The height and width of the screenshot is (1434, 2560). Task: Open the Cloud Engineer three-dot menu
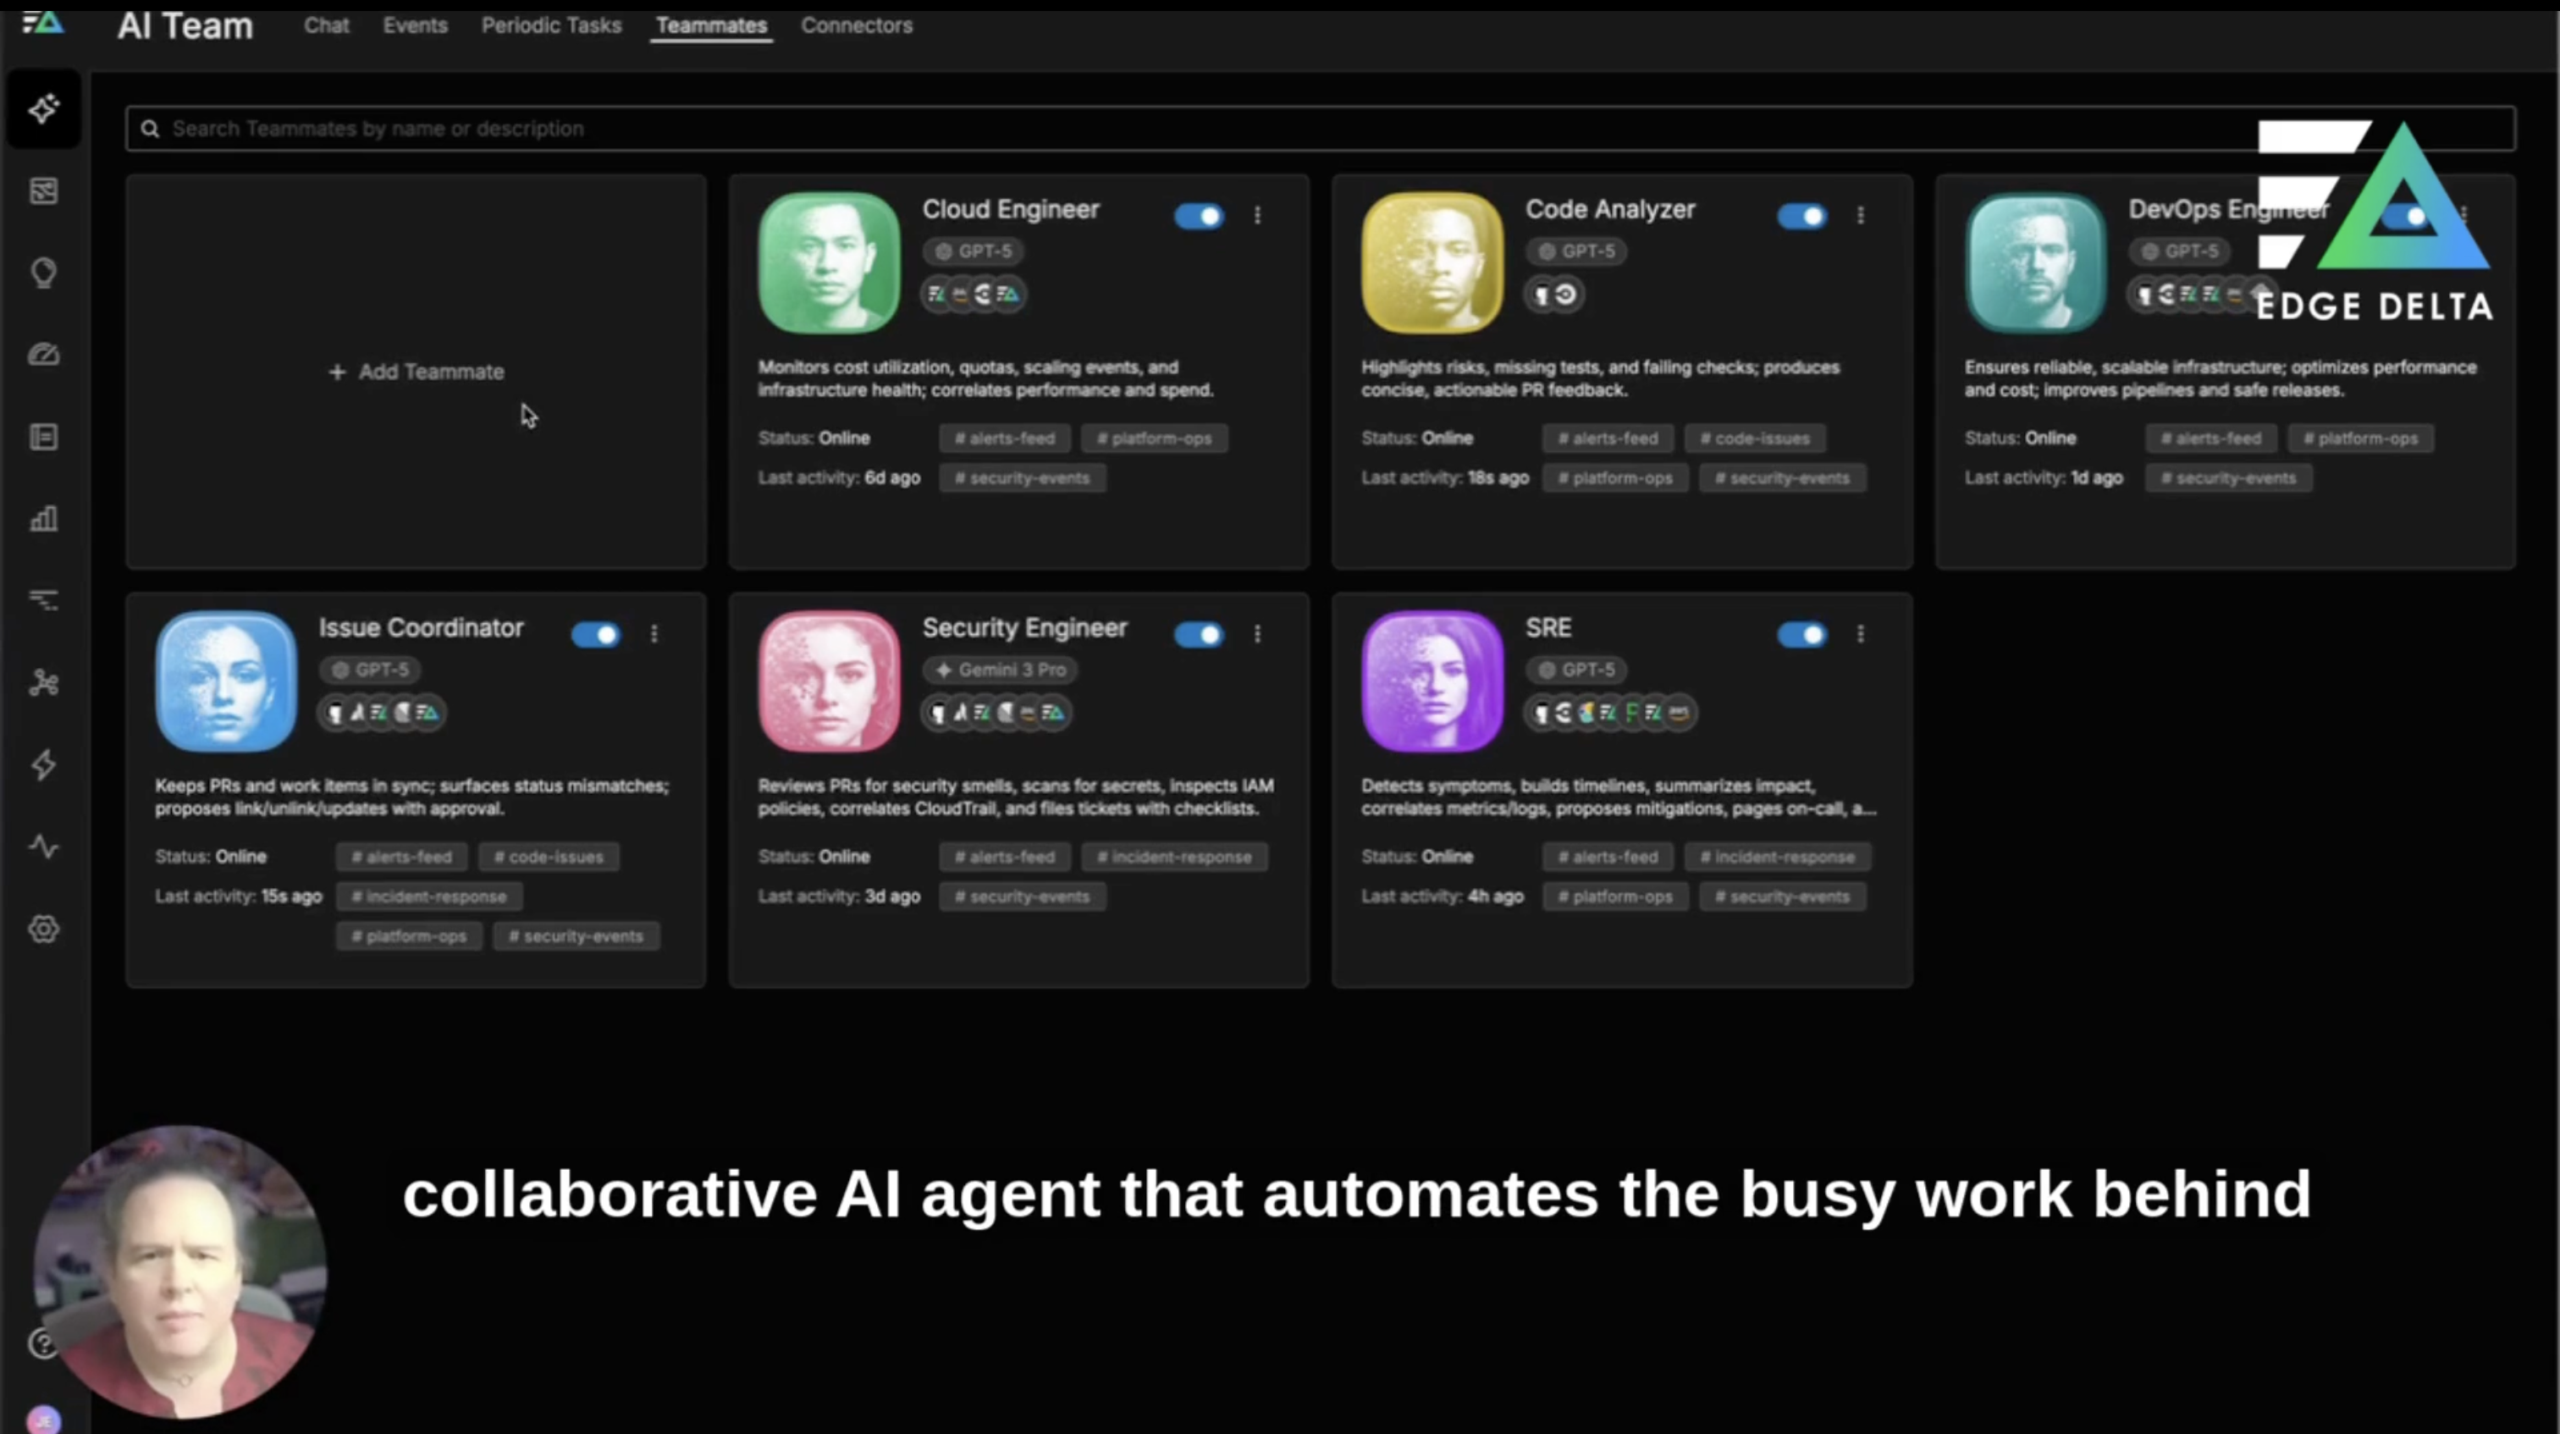click(1257, 215)
